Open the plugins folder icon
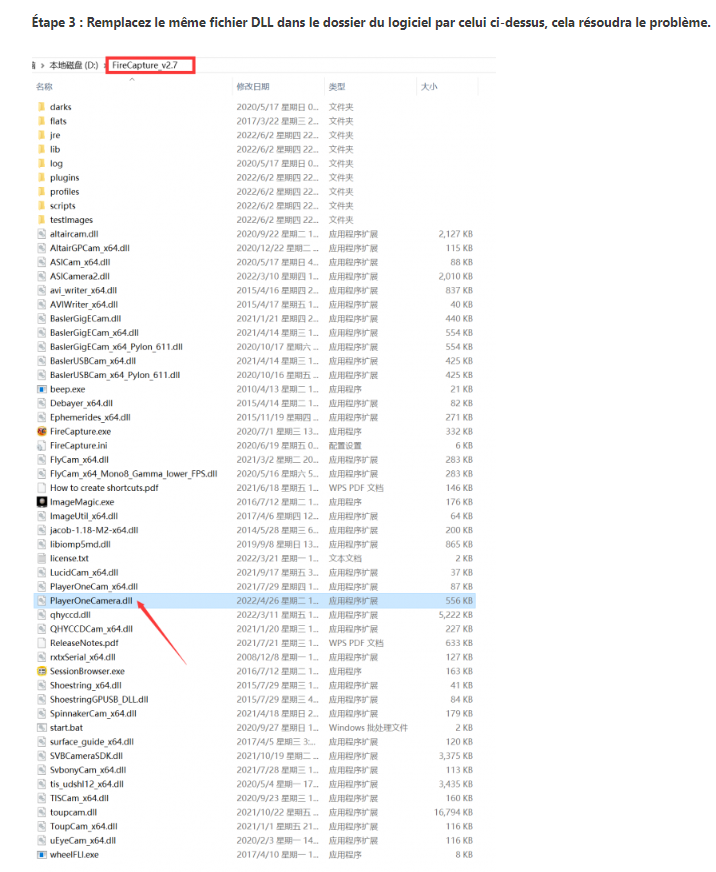Viewport: 716px width, 872px height. tap(42, 177)
